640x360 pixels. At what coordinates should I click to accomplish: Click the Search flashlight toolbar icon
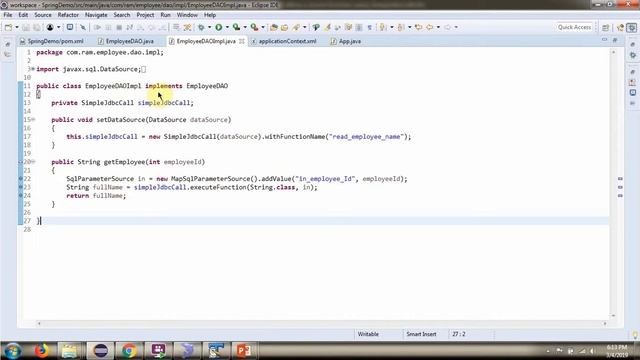(296, 27)
